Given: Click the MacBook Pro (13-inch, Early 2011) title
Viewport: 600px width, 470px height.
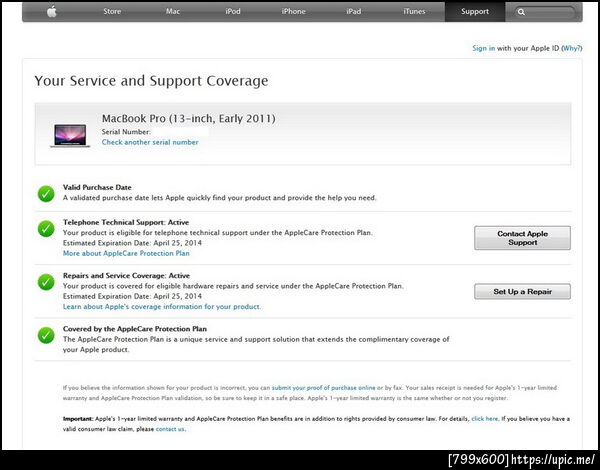Looking at the screenshot, I should point(189,118).
